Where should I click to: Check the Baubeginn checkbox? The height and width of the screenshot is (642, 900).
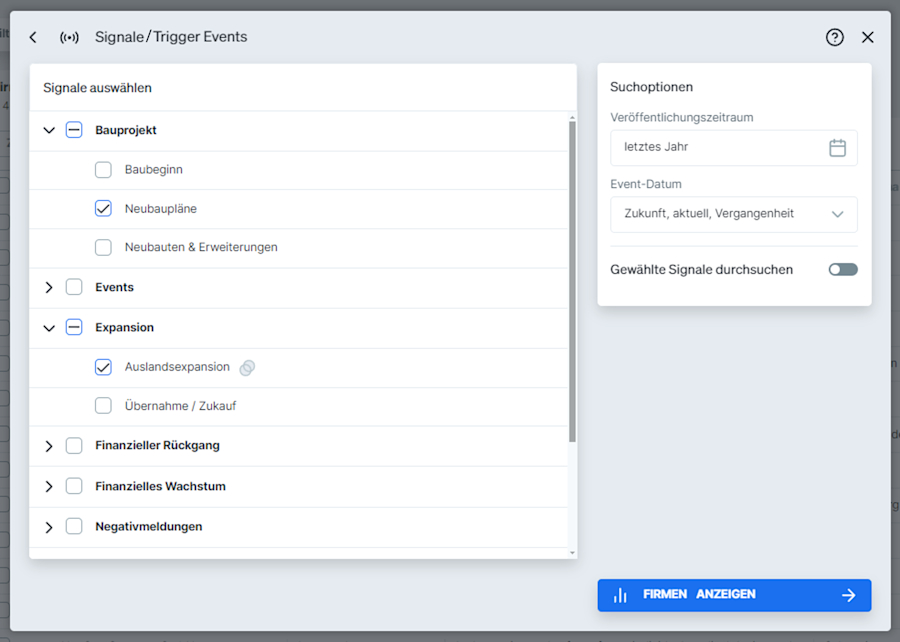103,169
